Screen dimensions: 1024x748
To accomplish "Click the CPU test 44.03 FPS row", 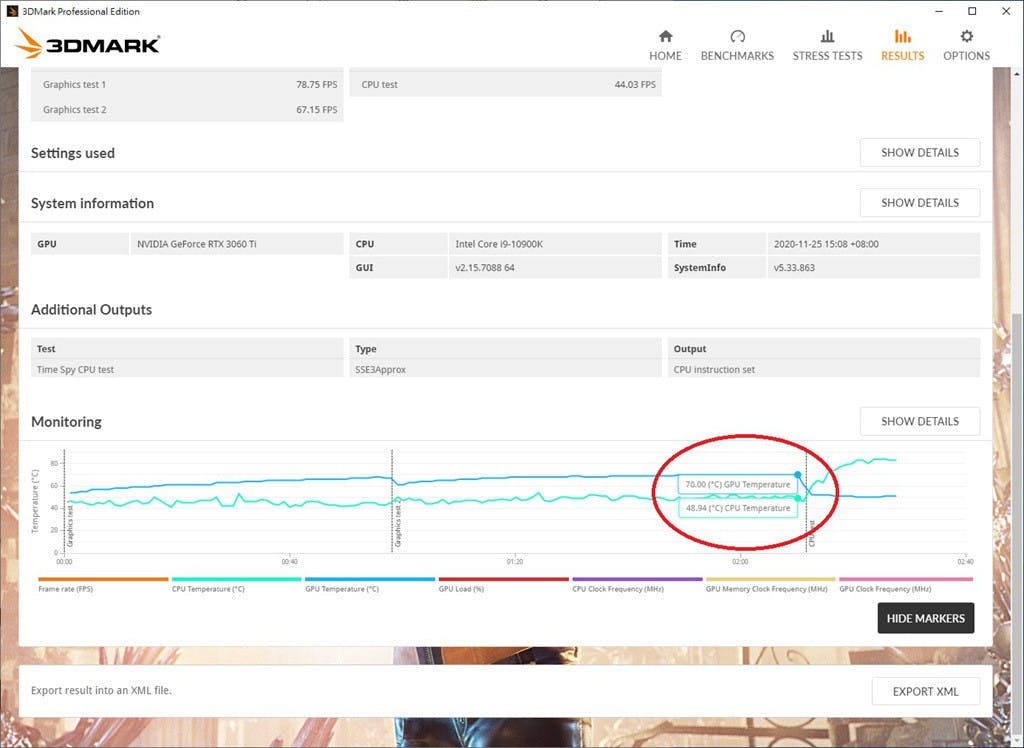I will point(505,84).
